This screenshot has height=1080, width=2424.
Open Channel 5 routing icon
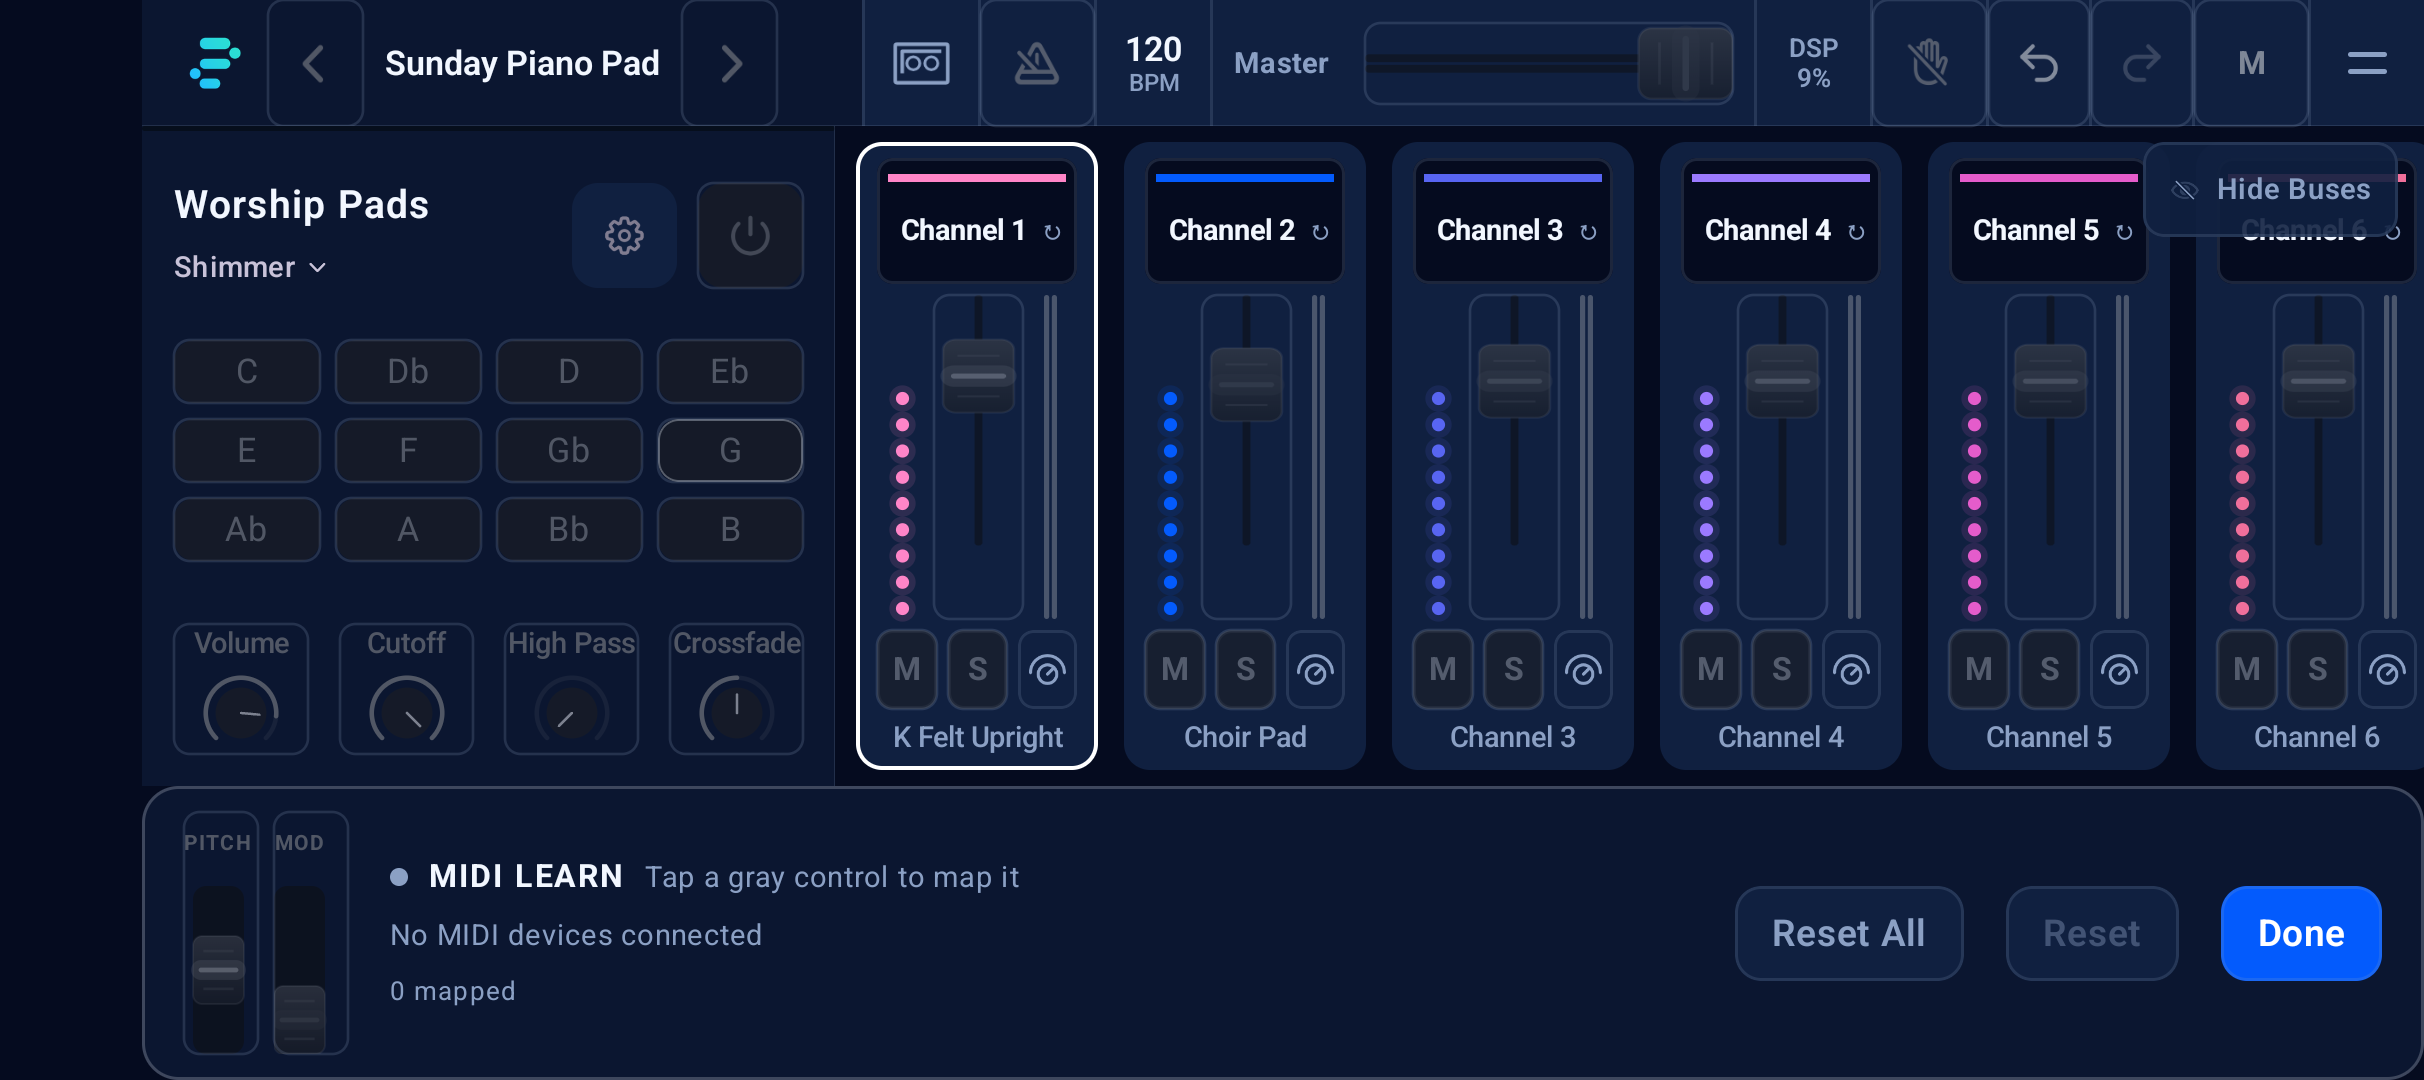[x=2119, y=670]
